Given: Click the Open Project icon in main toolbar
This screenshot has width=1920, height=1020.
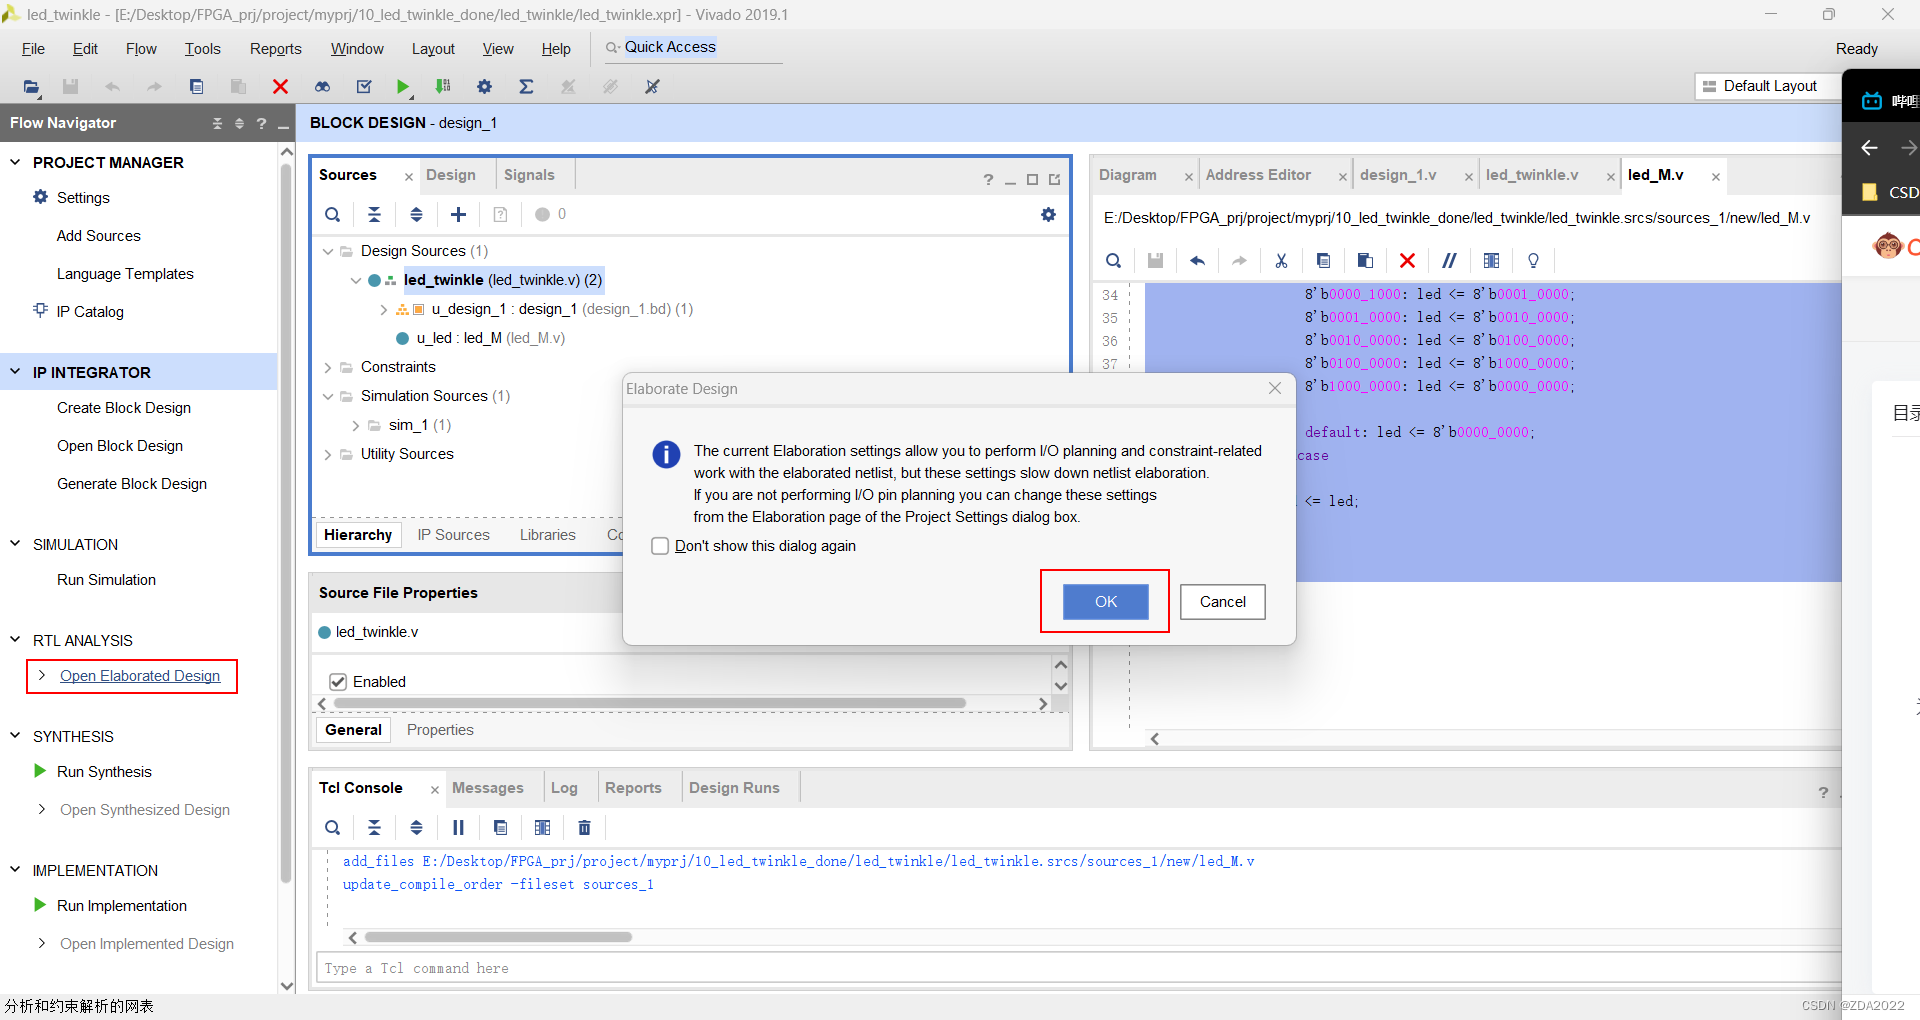Looking at the screenshot, I should tap(32, 87).
